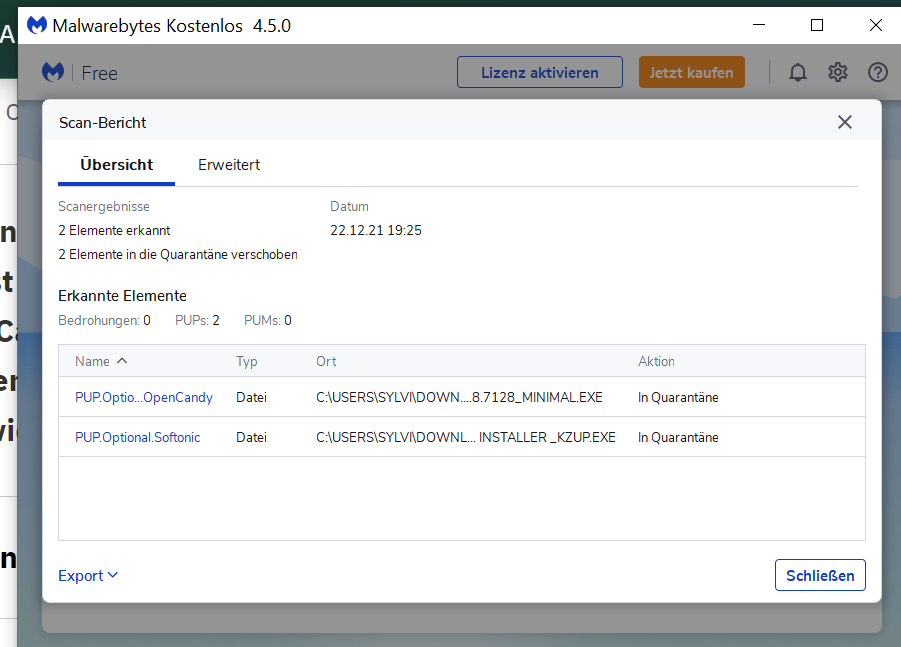Viewport: 901px width, 647px height.
Task: Click the PUMs: 0 counter
Action: pyautogui.click(x=268, y=320)
